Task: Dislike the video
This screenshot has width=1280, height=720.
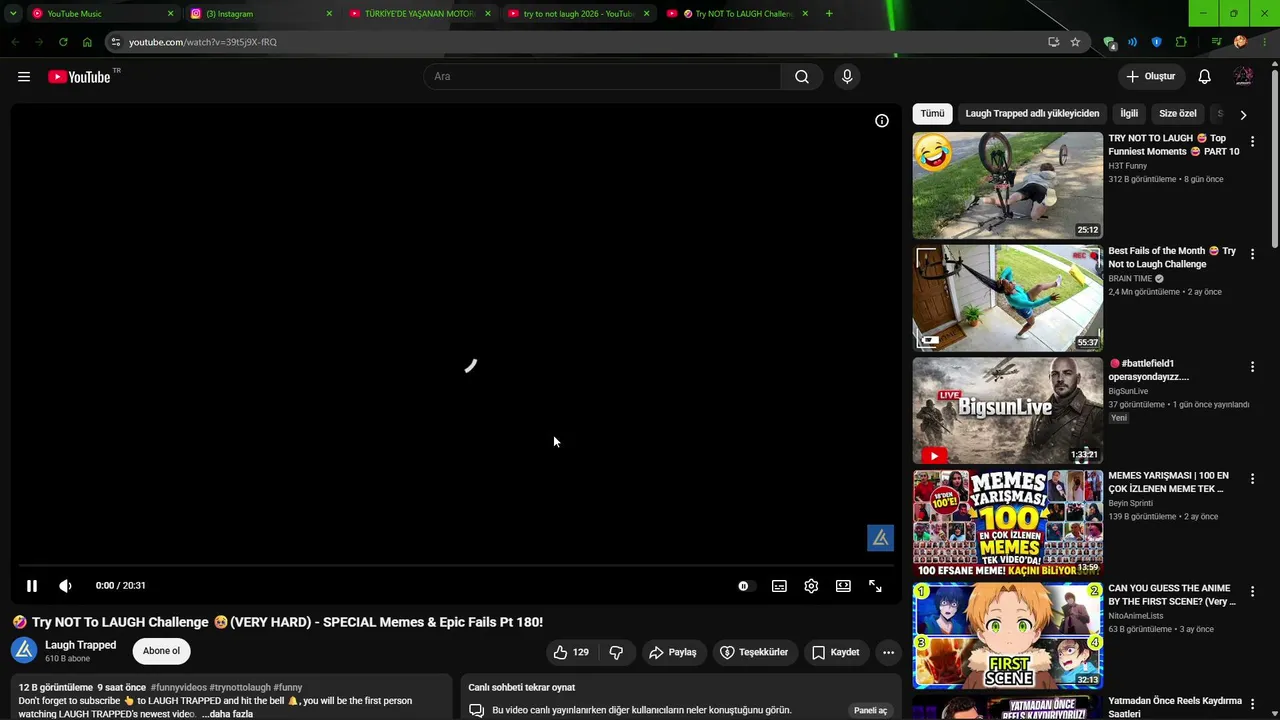Action: tap(616, 652)
